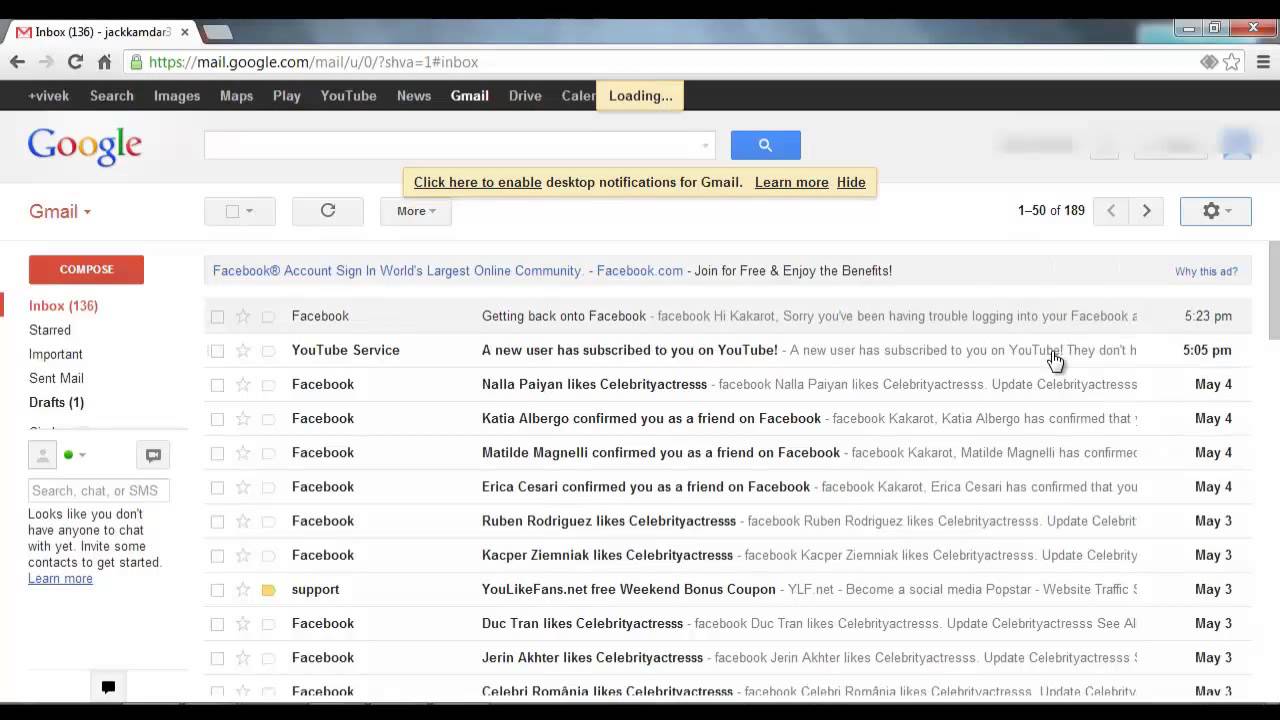1280x720 pixels.
Task: Click the Google logo
Action: 85,146
